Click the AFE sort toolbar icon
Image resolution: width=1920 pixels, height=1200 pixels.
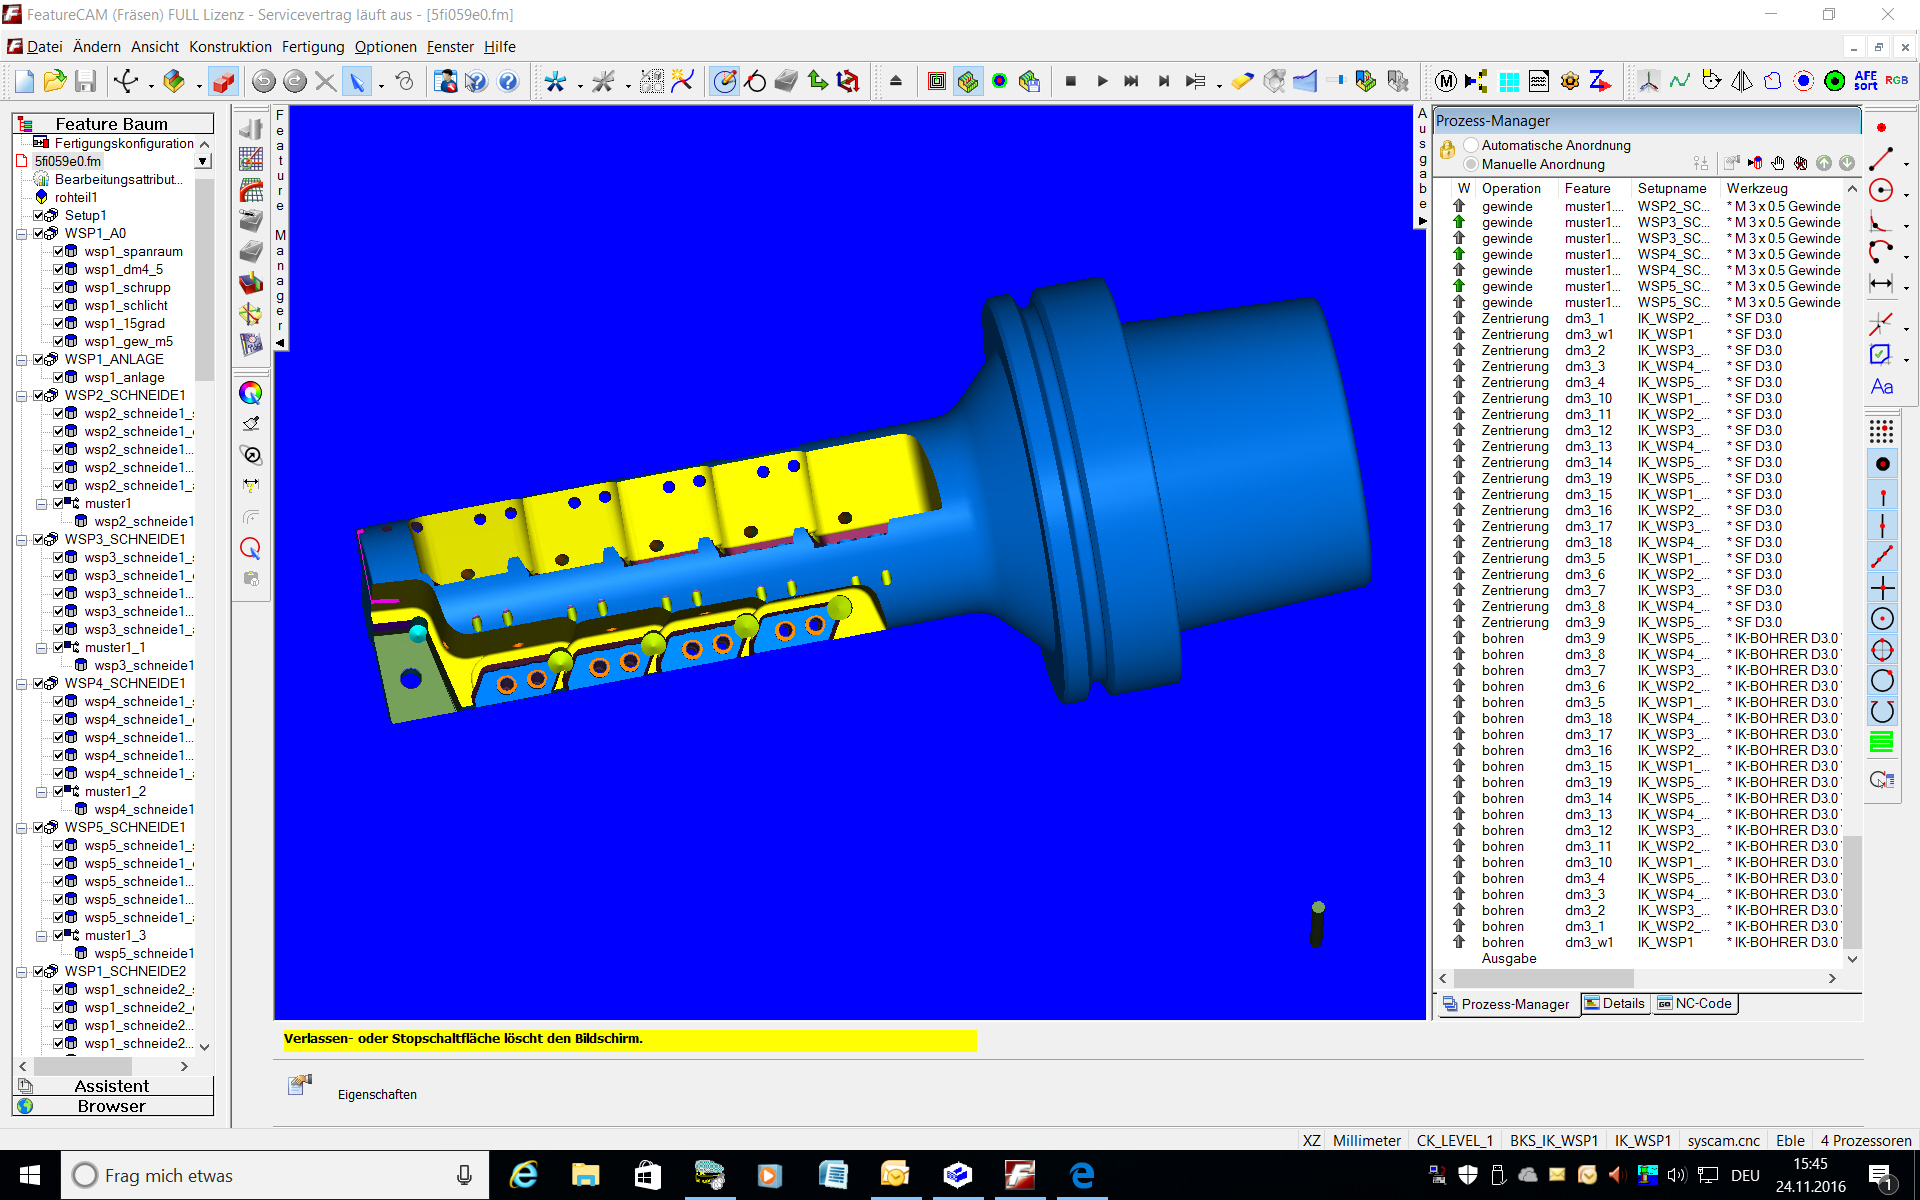point(1865,81)
